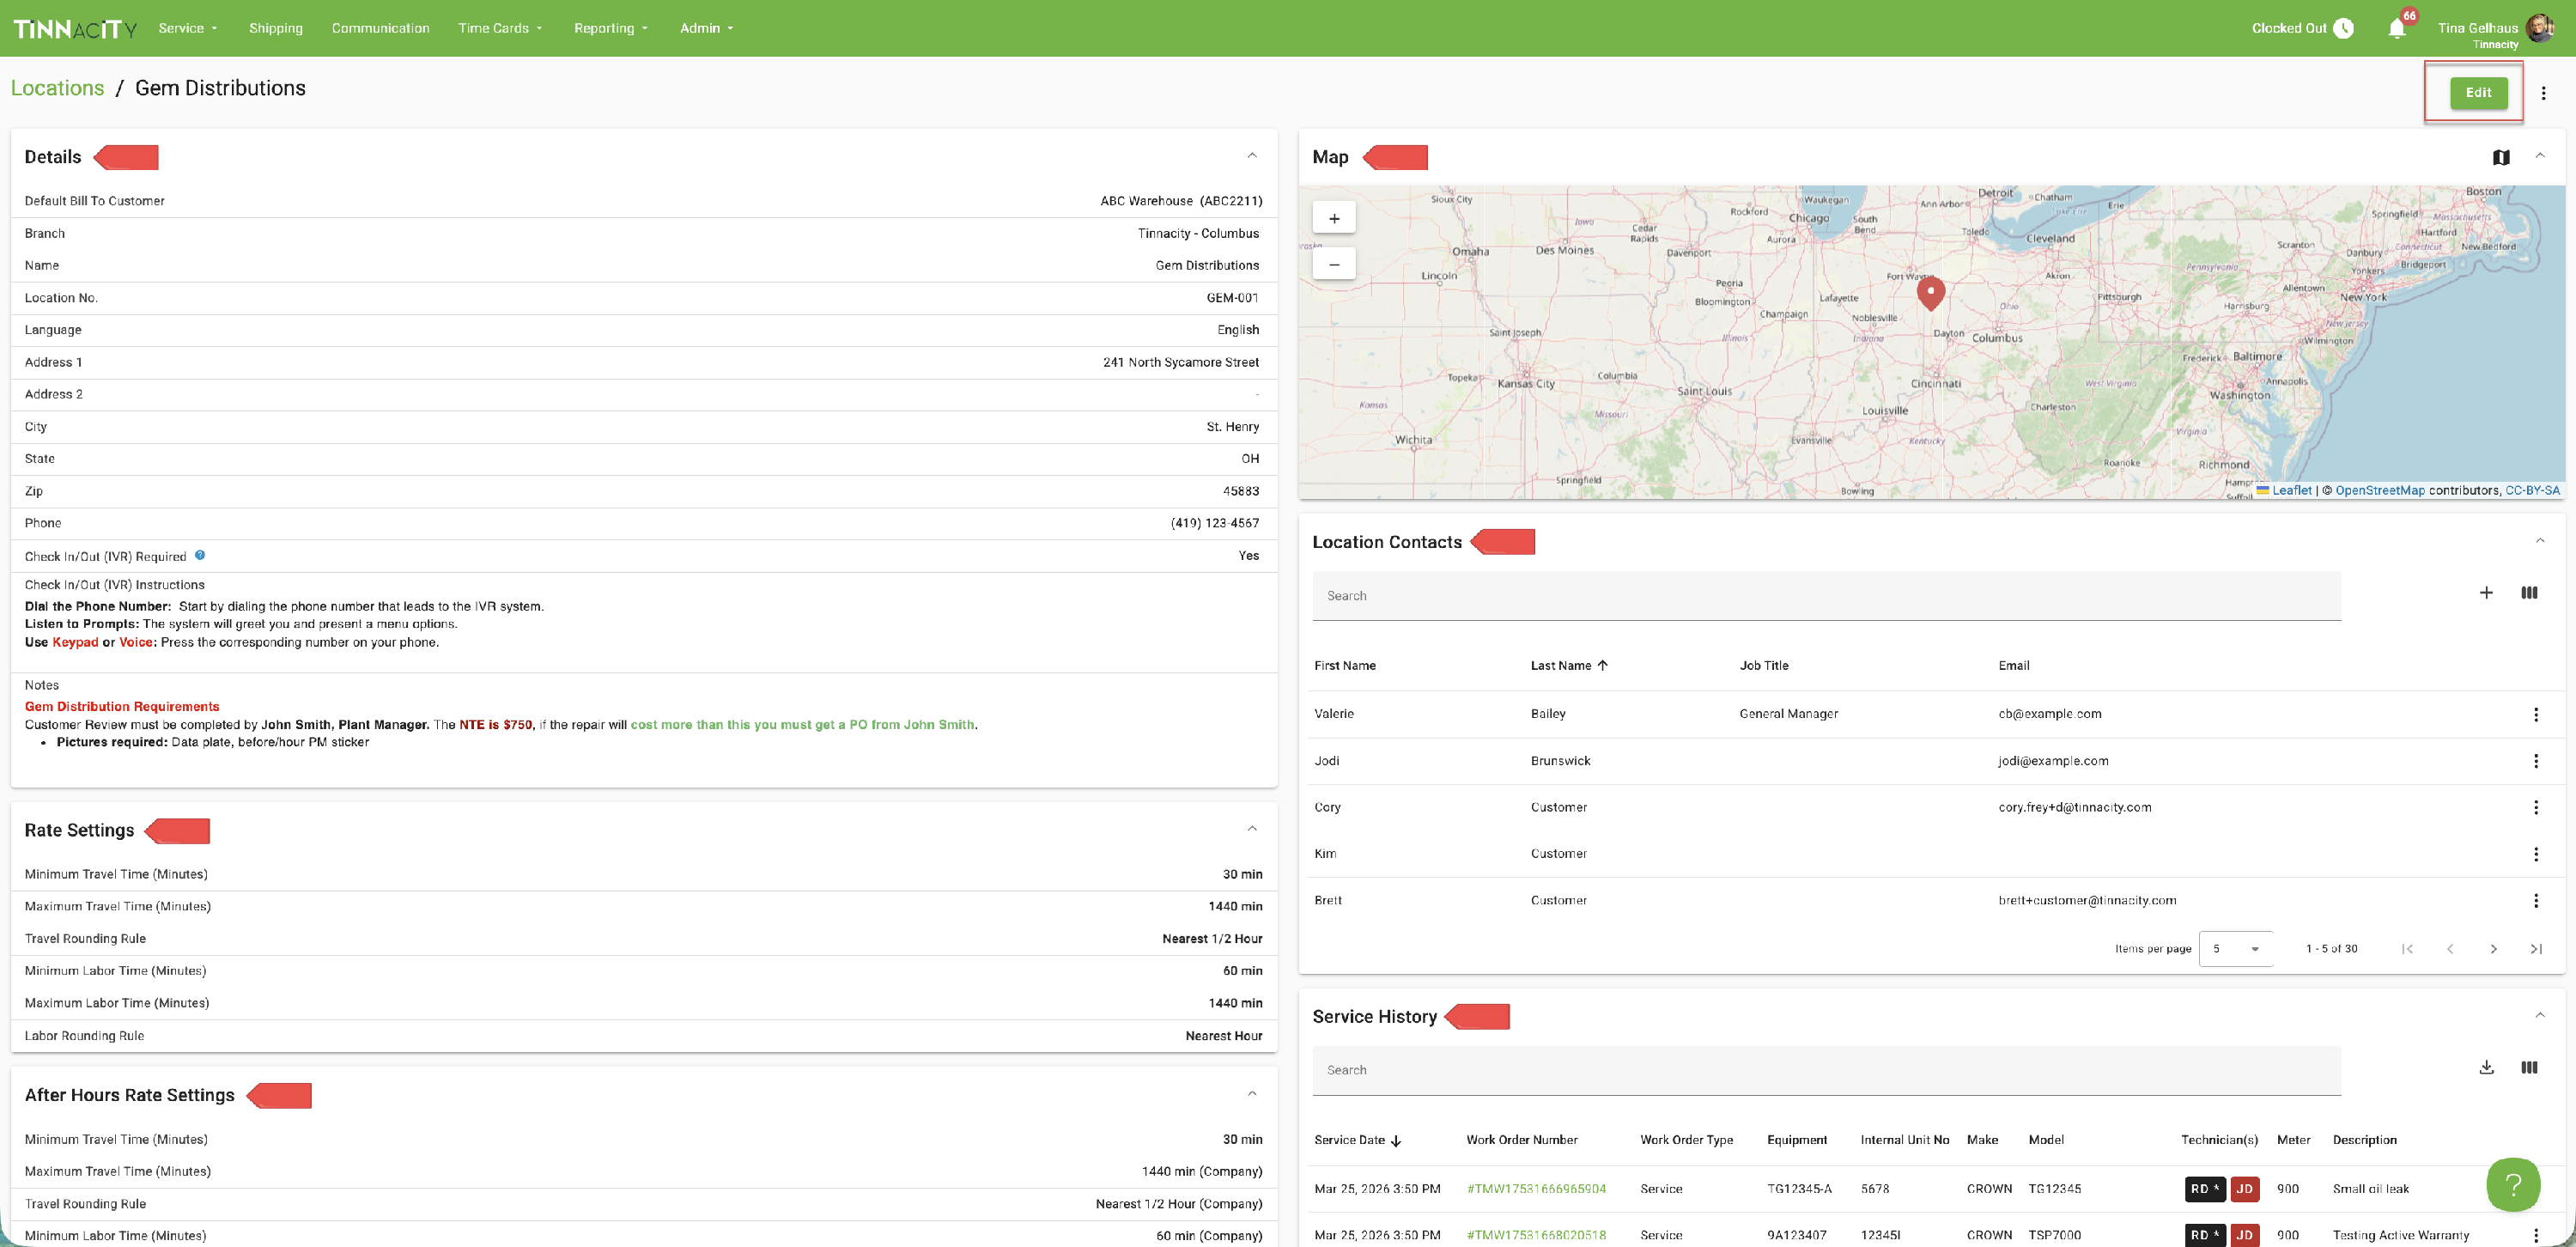Zoom in on the map
The width and height of the screenshot is (2576, 1247).
[x=1333, y=218]
